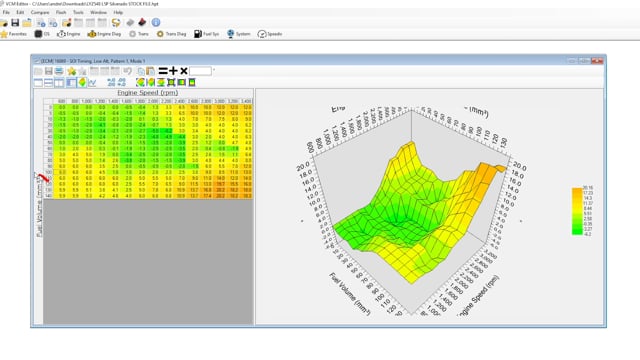640x360 pixels.
Task: Open the Tools menu
Action: click(78, 13)
